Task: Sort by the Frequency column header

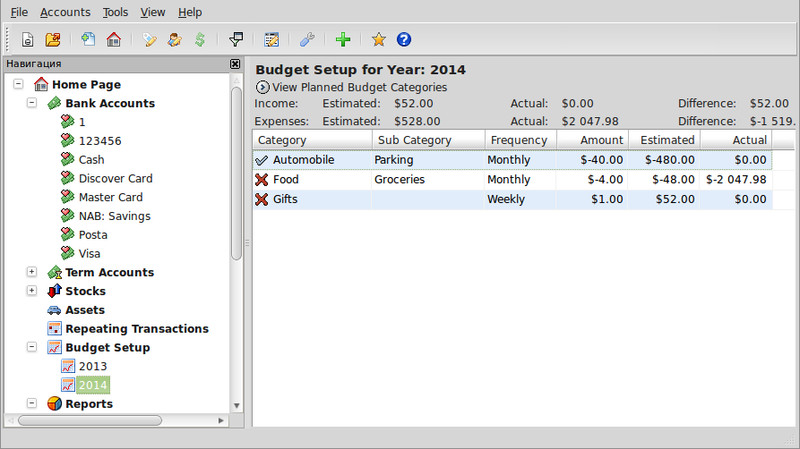Action: click(x=520, y=140)
